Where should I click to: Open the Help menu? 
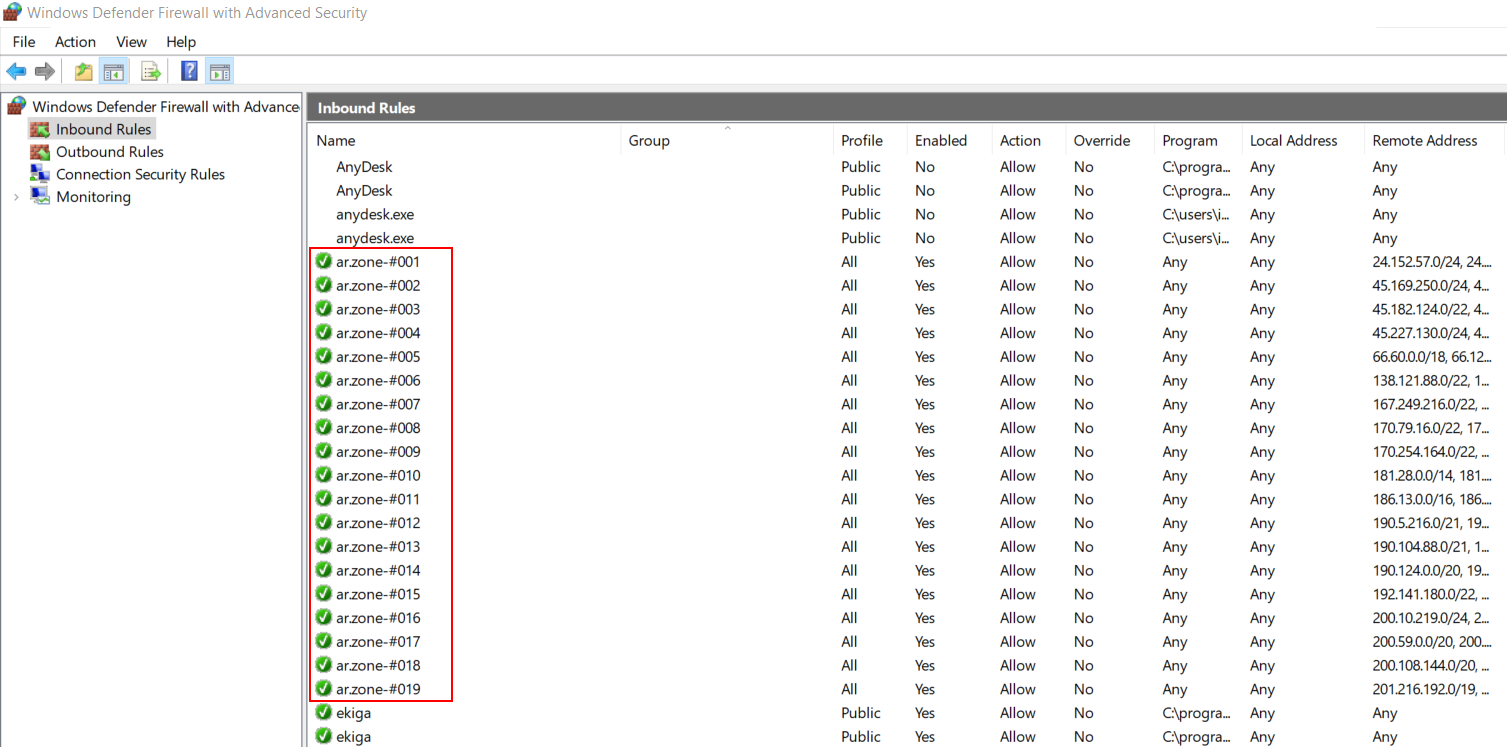coord(181,42)
